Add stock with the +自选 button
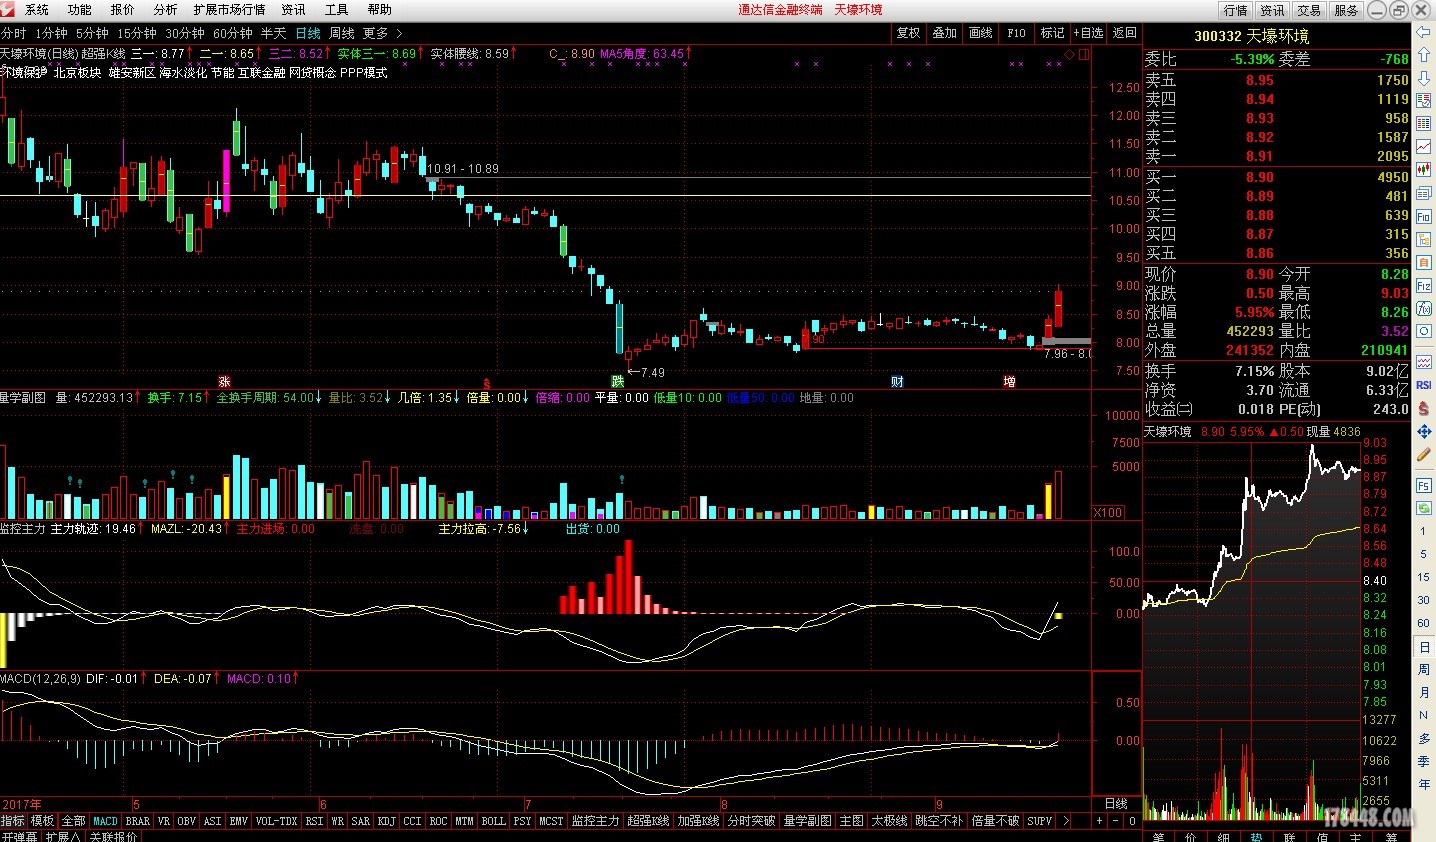 pyautogui.click(x=1088, y=33)
